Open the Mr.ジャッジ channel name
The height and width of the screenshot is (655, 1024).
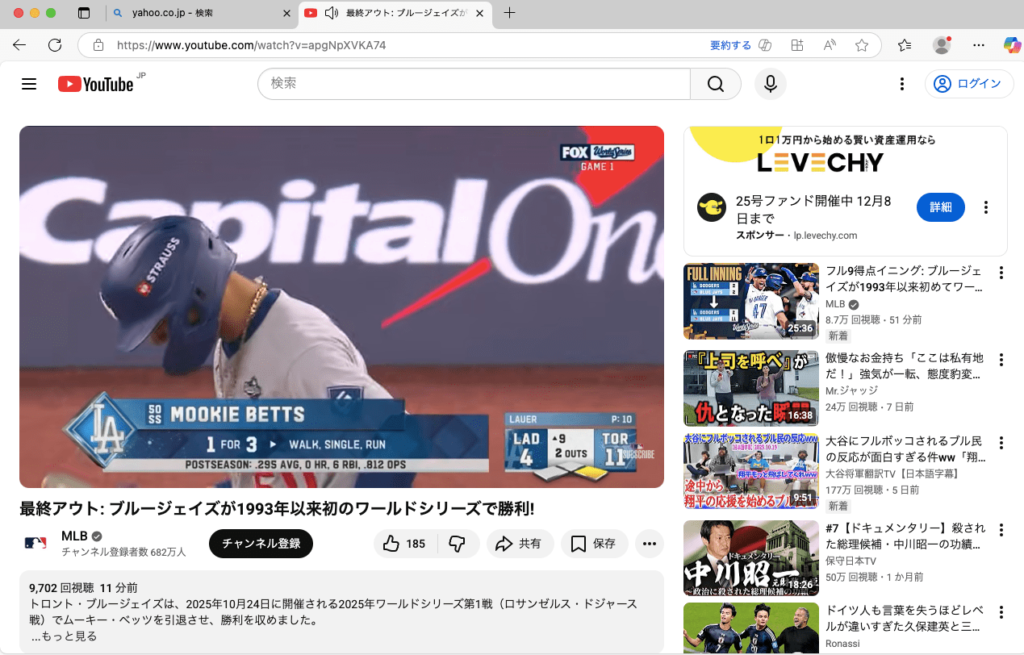(x=852, y=391)
